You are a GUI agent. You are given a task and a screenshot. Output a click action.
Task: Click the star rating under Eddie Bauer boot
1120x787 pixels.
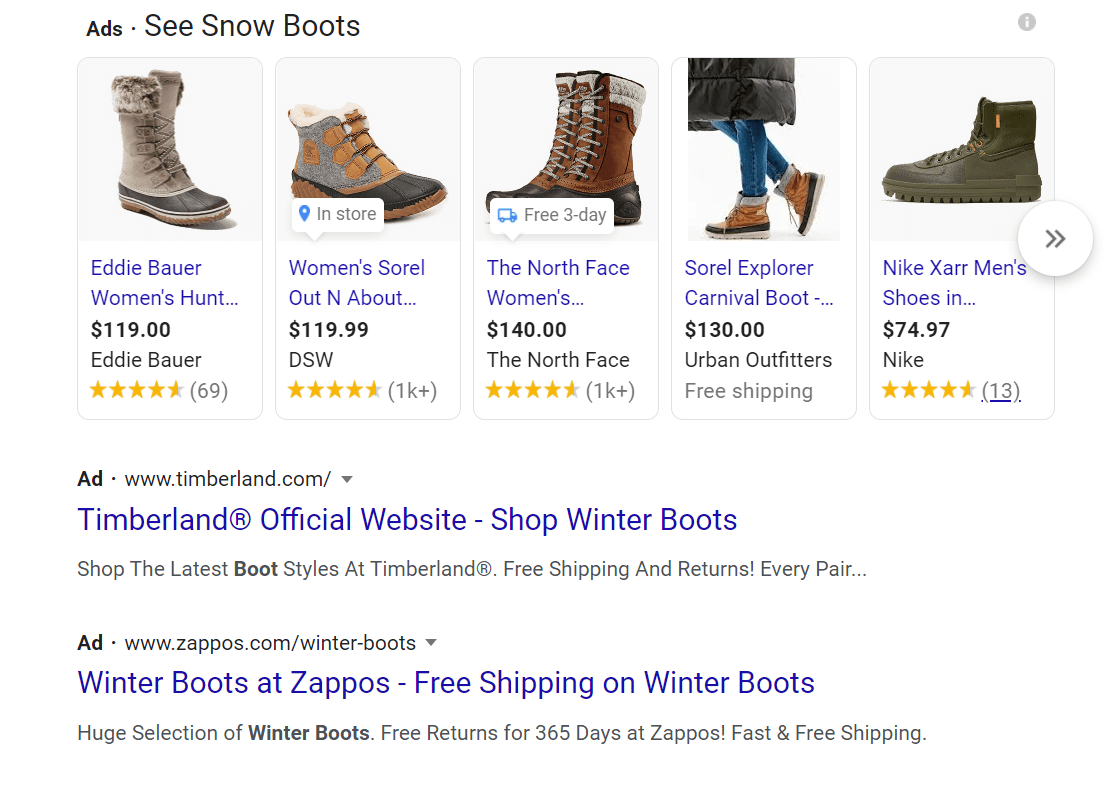click(137, 390)
